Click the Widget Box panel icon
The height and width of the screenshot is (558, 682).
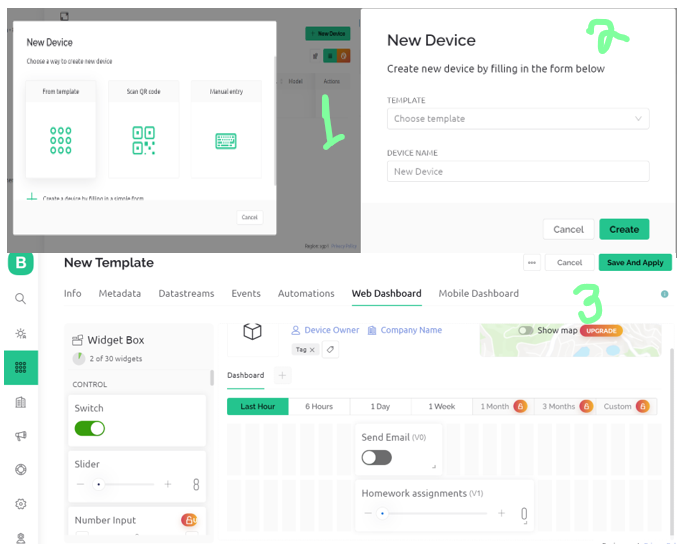(77, 340)
